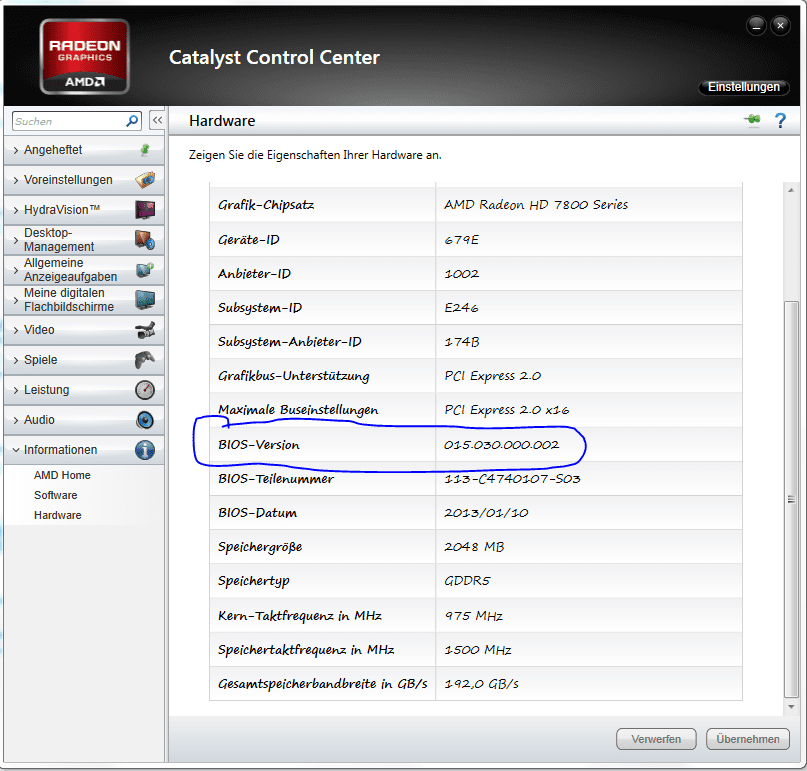807x771 pixels.
Task: Expand the Voreinstellungen section
Action: click(83, 180)
